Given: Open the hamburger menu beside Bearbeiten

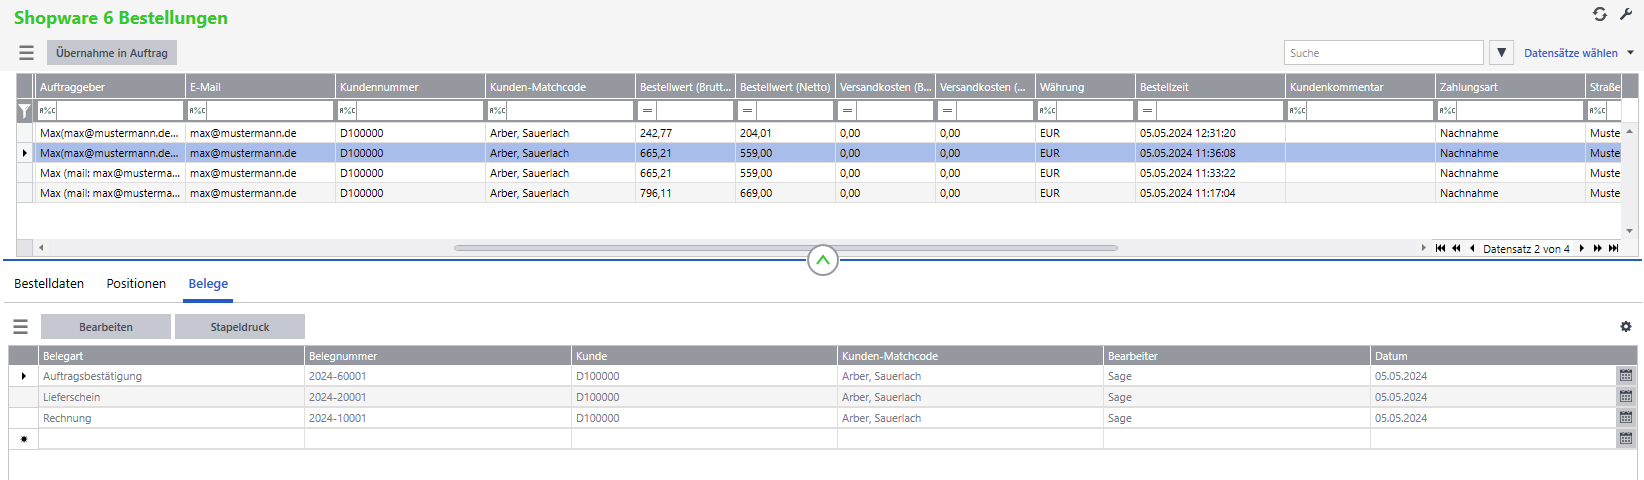Looking at the screenshot, I should [x=20, y=327].
